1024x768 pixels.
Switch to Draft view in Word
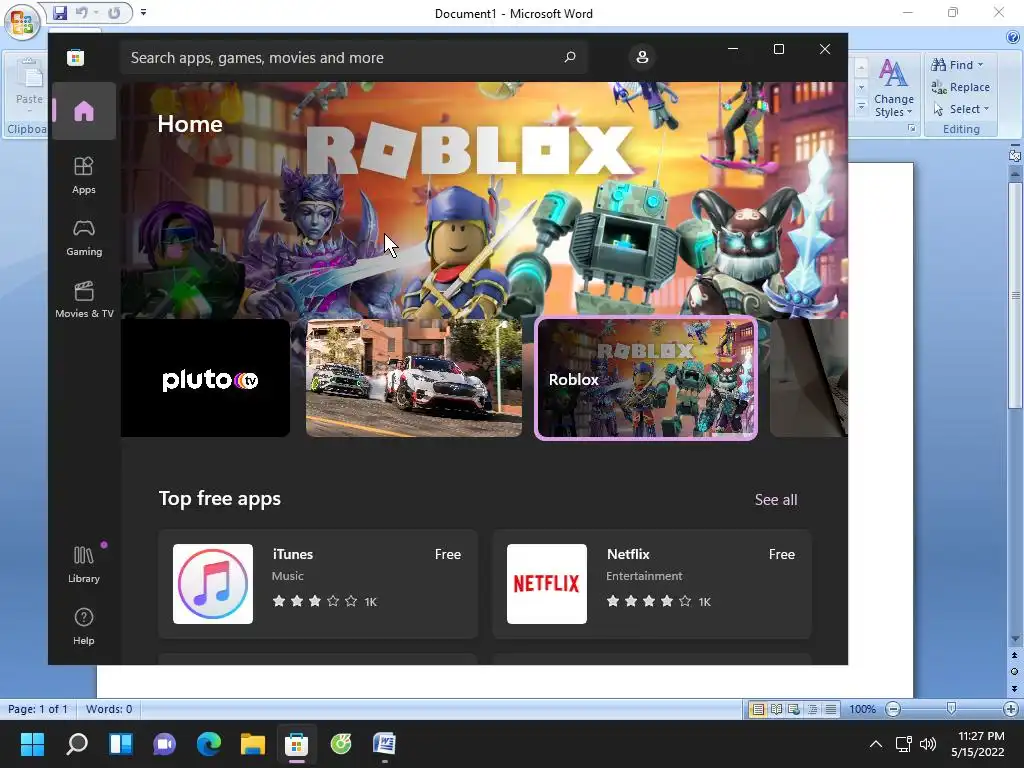[831, 709]
